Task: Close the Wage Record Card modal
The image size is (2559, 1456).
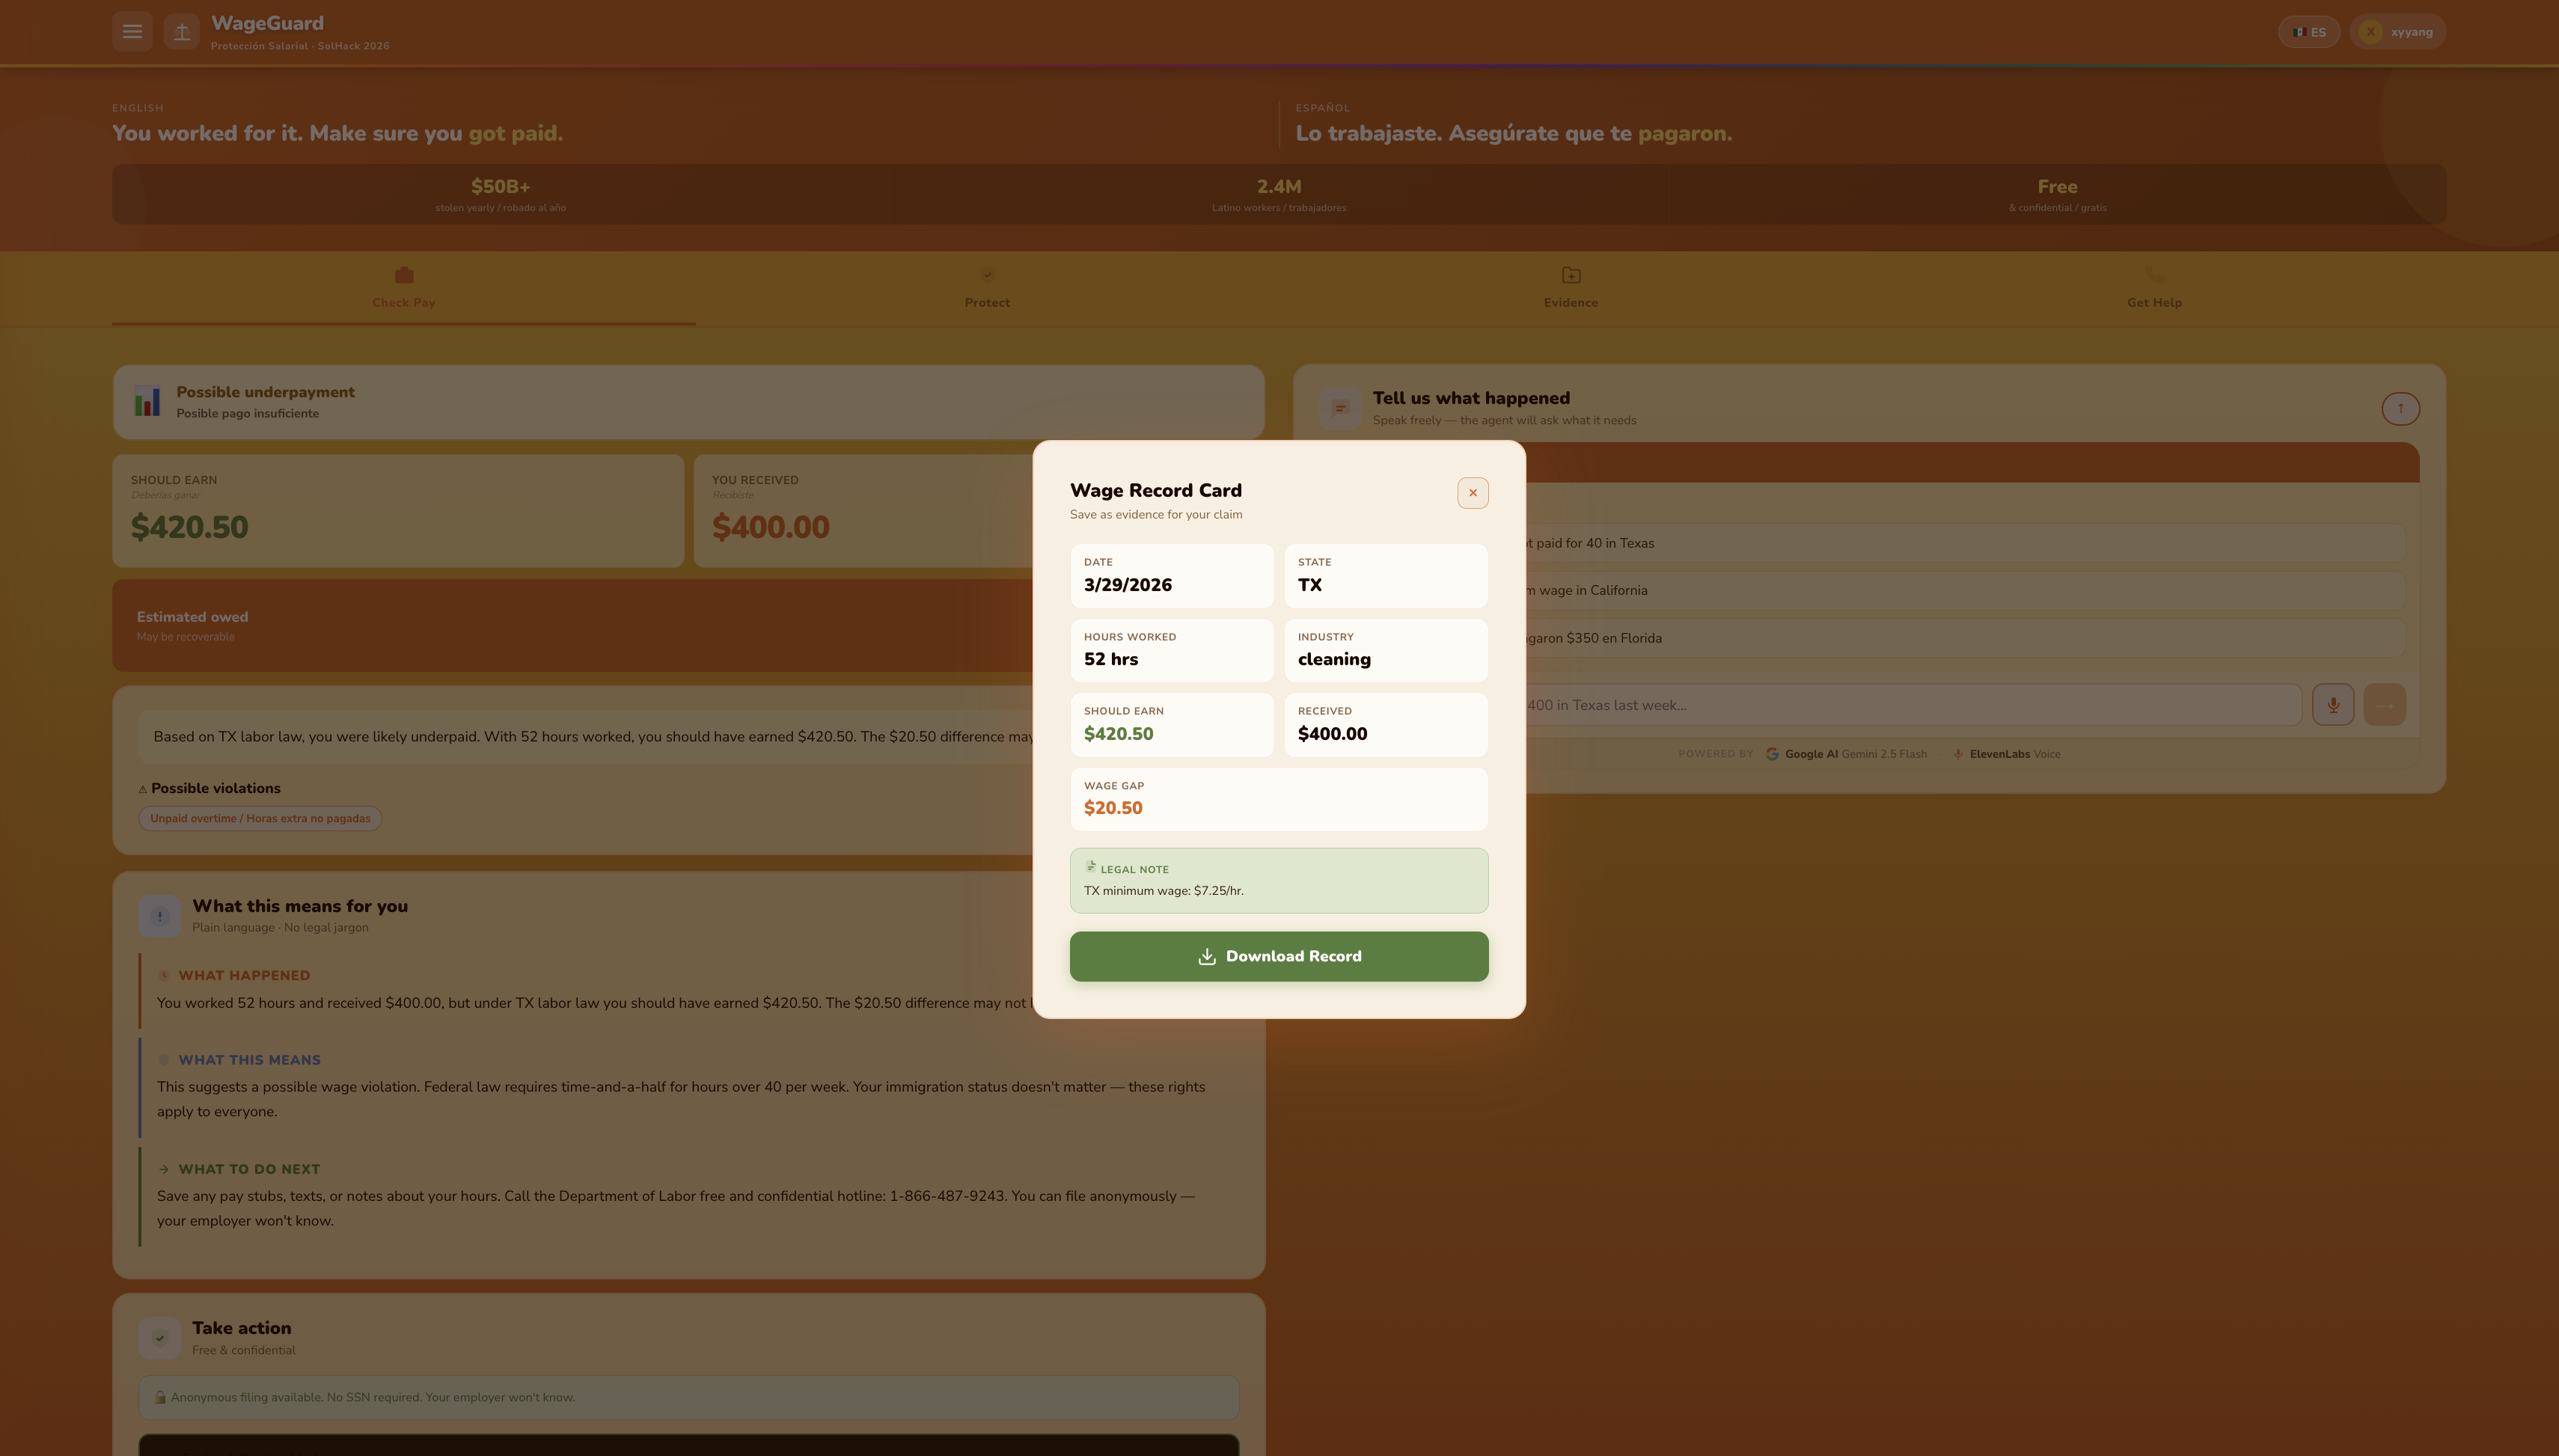Action: point(1472,493)
